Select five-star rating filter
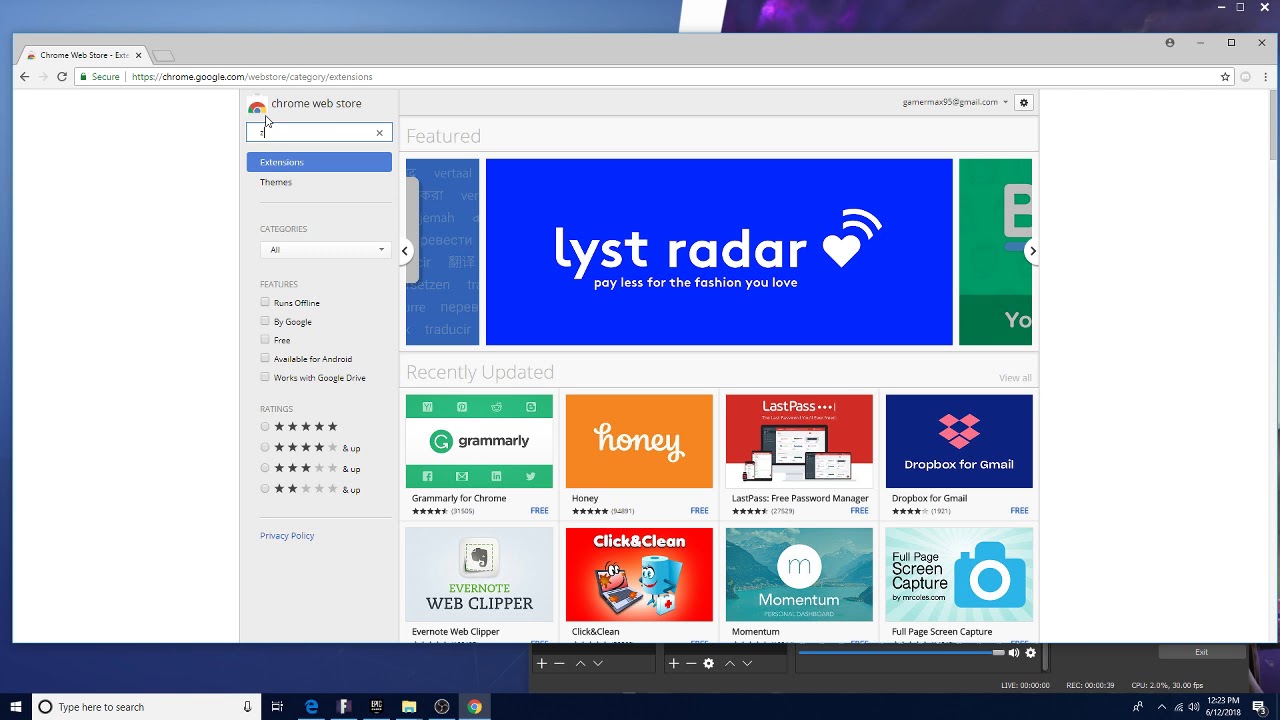The image size is (1280, 720). click(265, 427)
